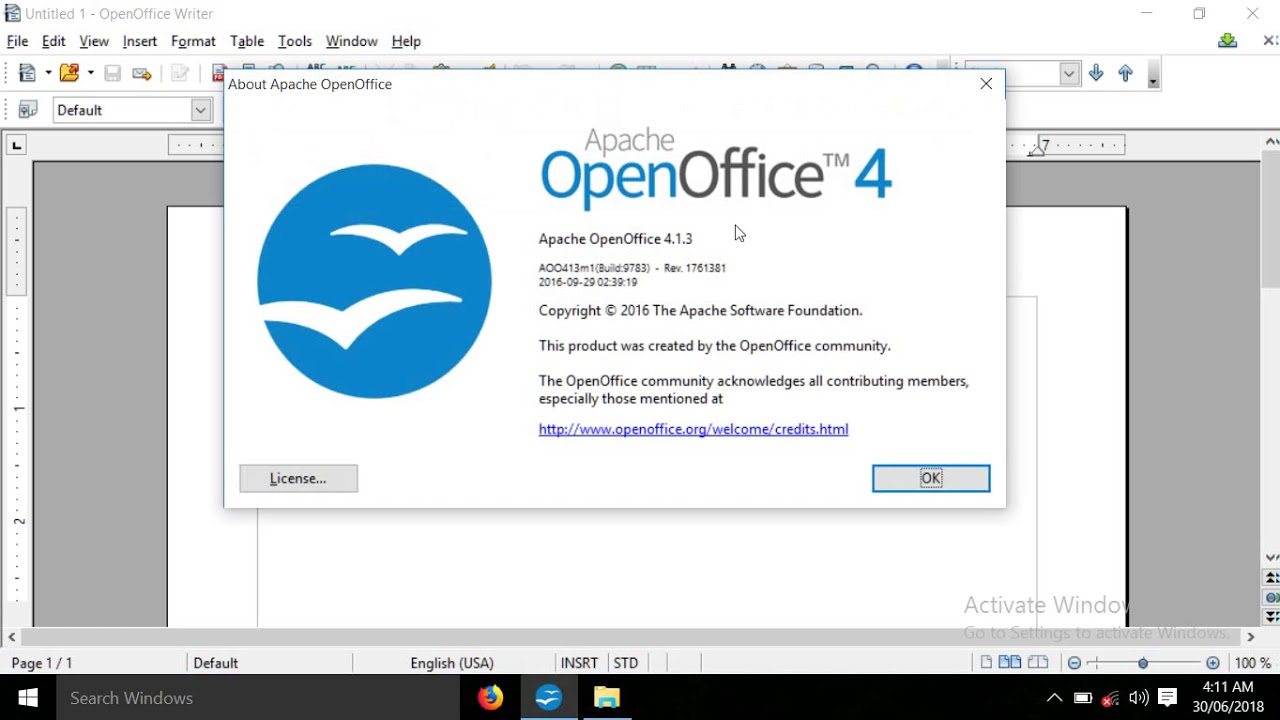Click the License... button
1280x720 pixels.
click(298, 478)
